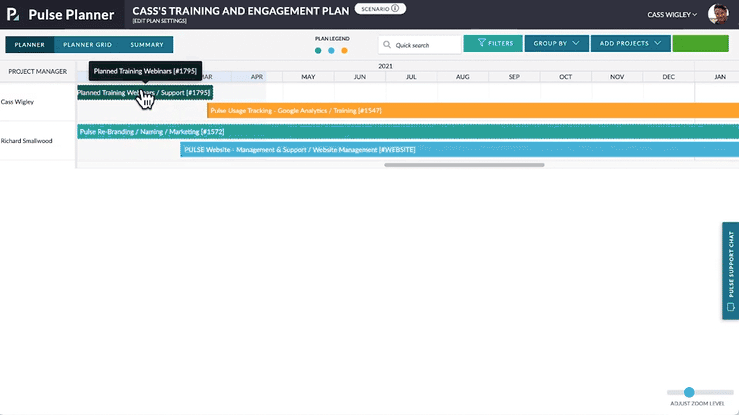Select the PULSE Website Management bar

(460, 150)
